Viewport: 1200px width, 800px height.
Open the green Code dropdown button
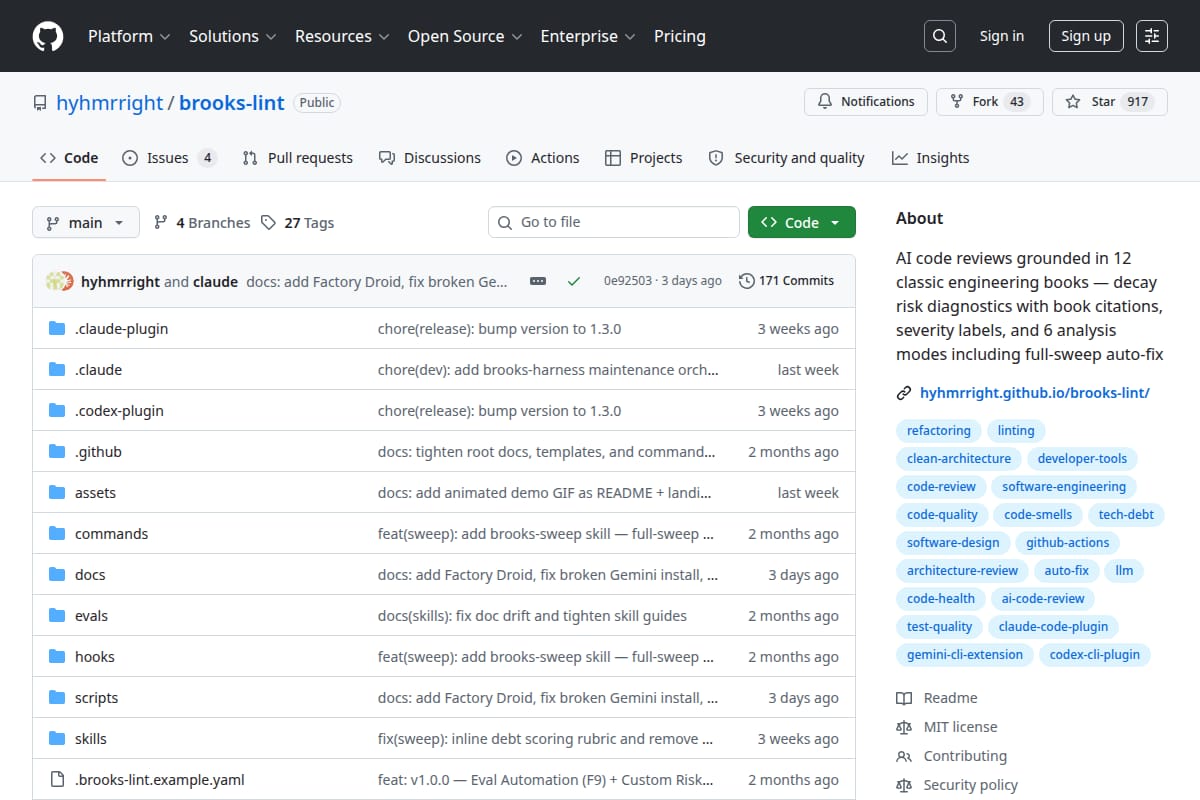coord(802,223)
